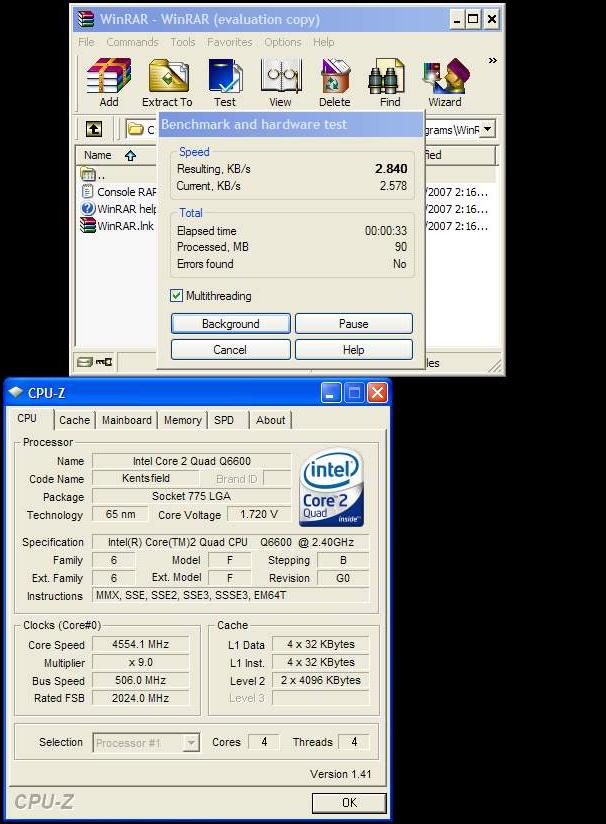
Task: Click the Intel Core 2 Quad logo
Action: 331,487
